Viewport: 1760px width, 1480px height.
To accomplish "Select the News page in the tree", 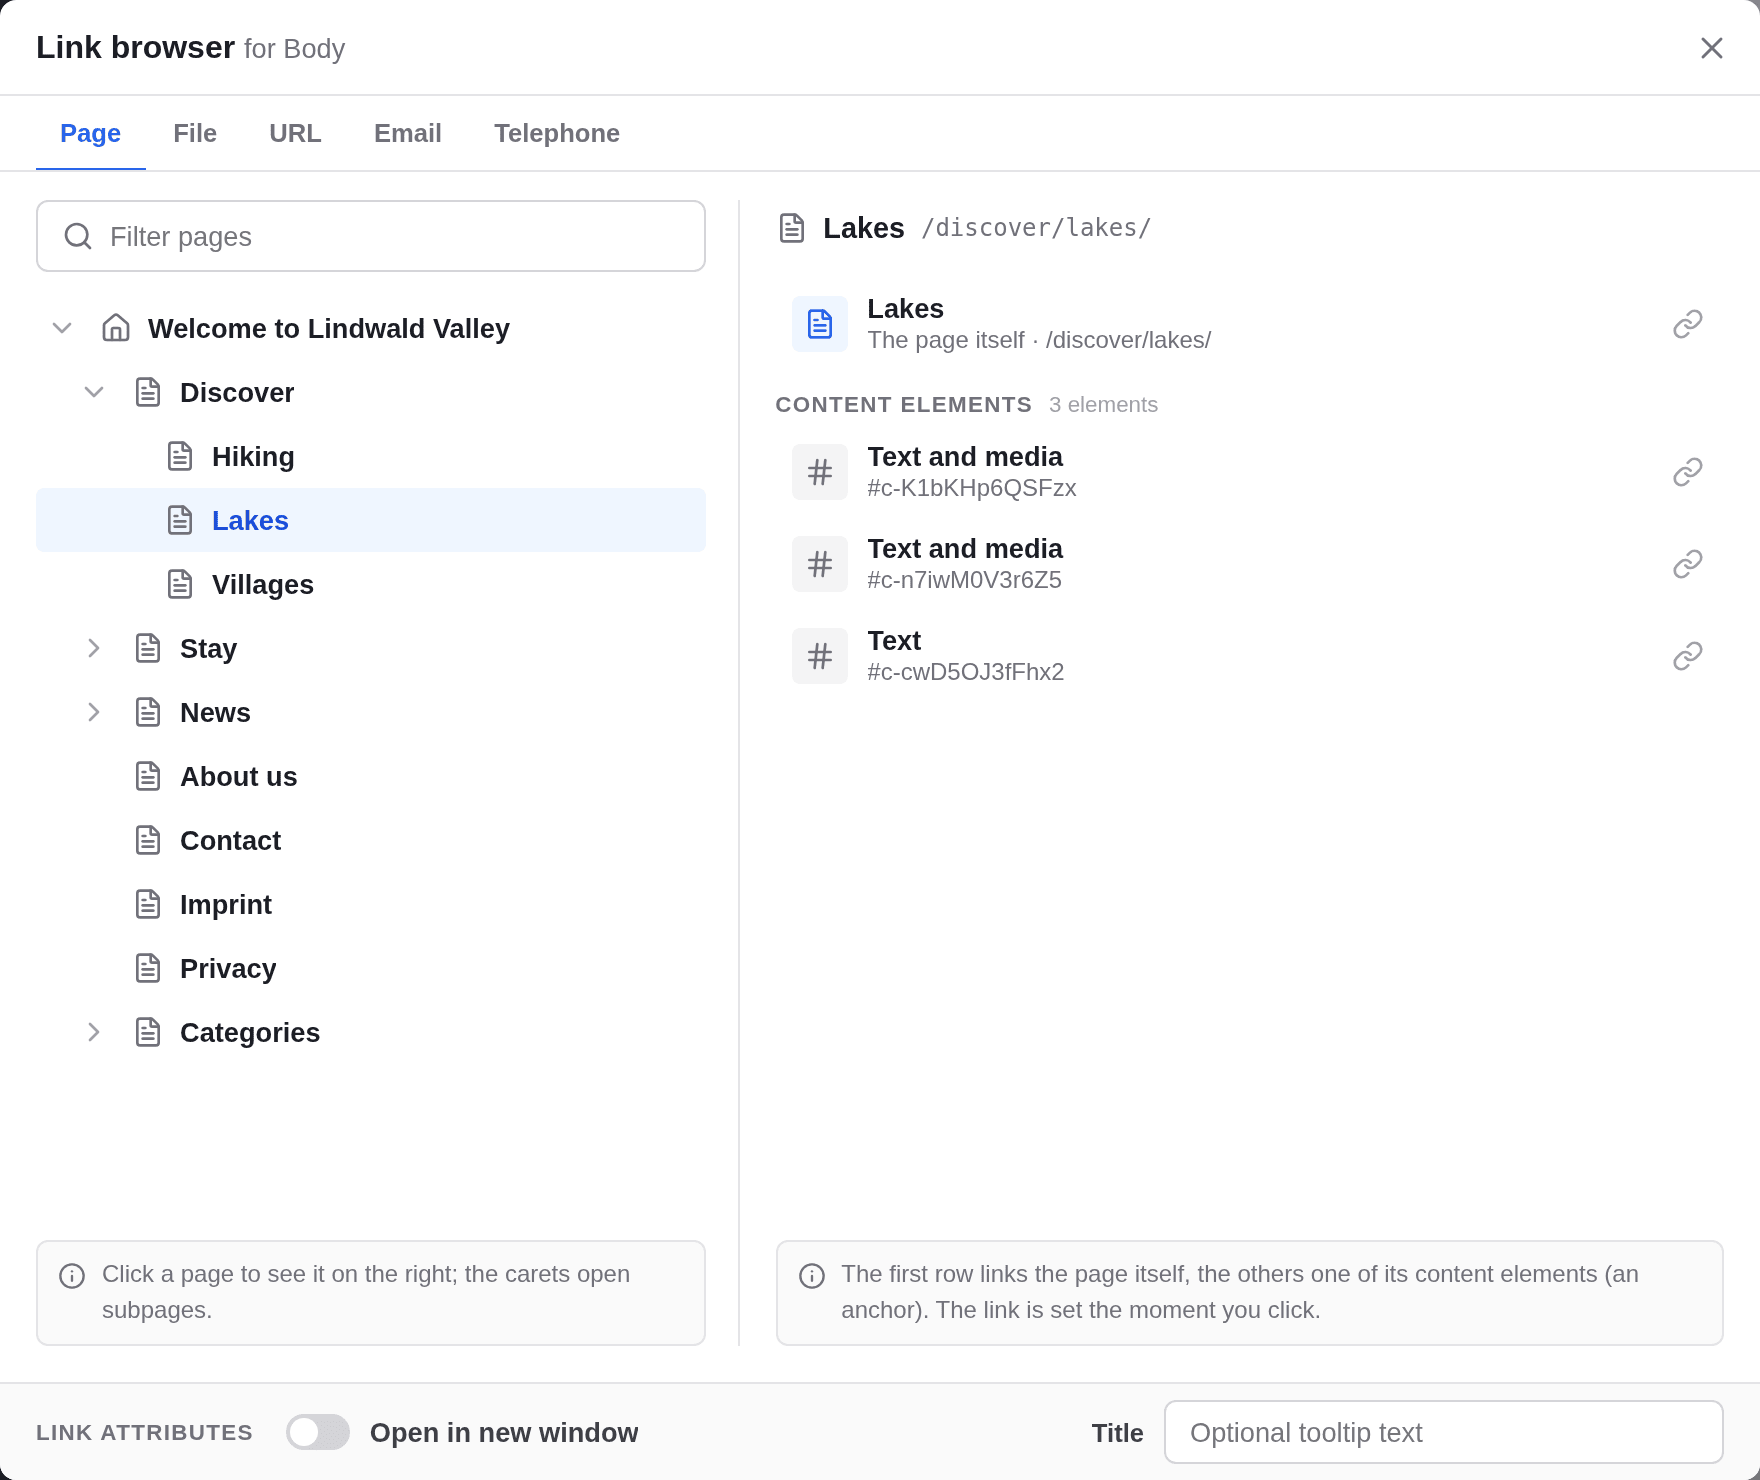I will tap(371, 712).
